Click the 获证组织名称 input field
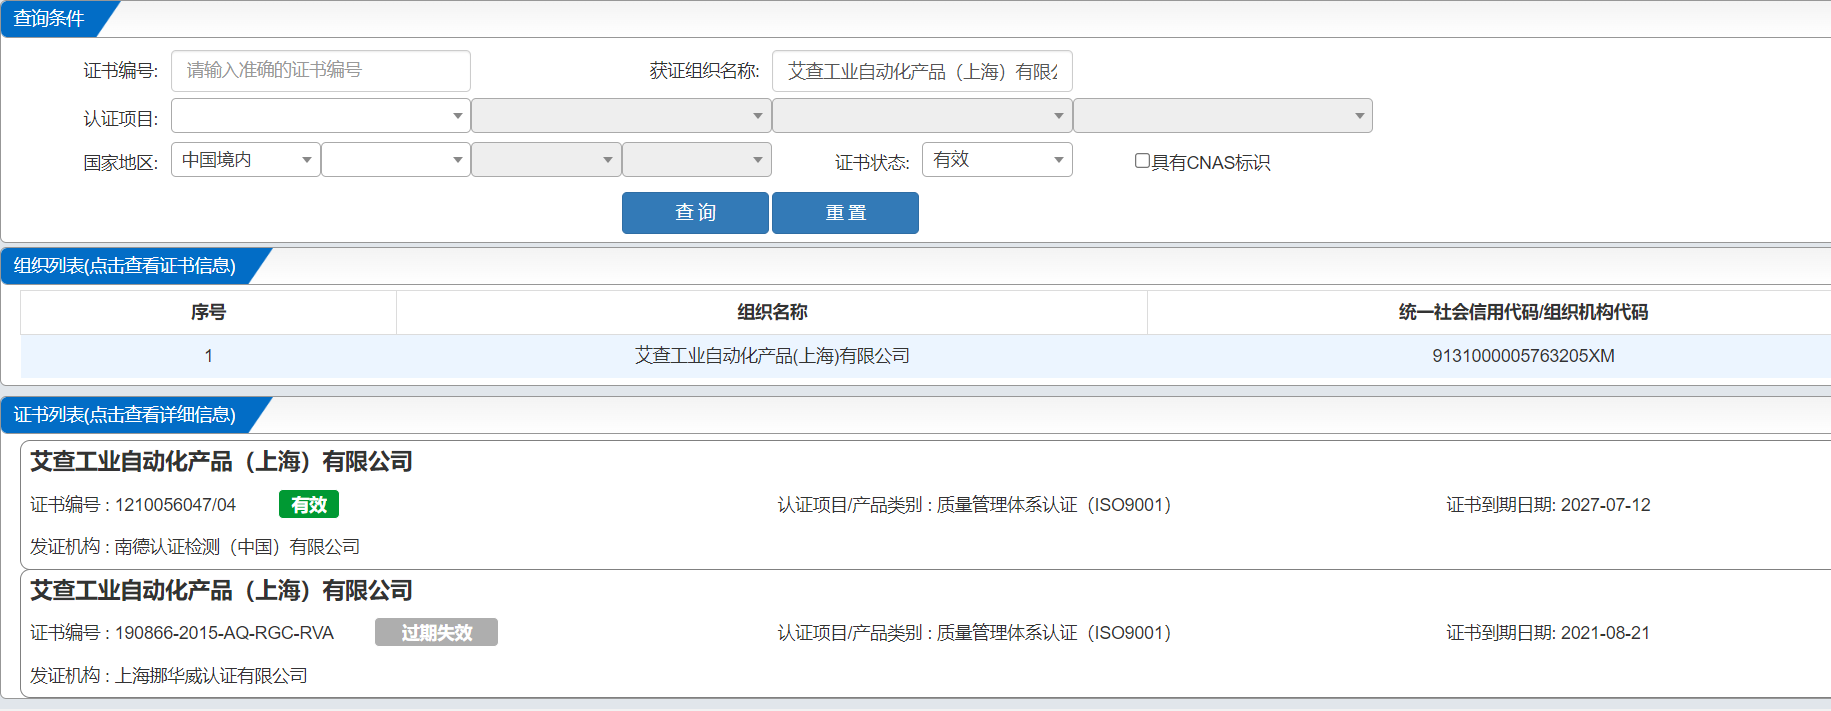Viewport: 1831px width, 711px height. [x=922, y=71]
